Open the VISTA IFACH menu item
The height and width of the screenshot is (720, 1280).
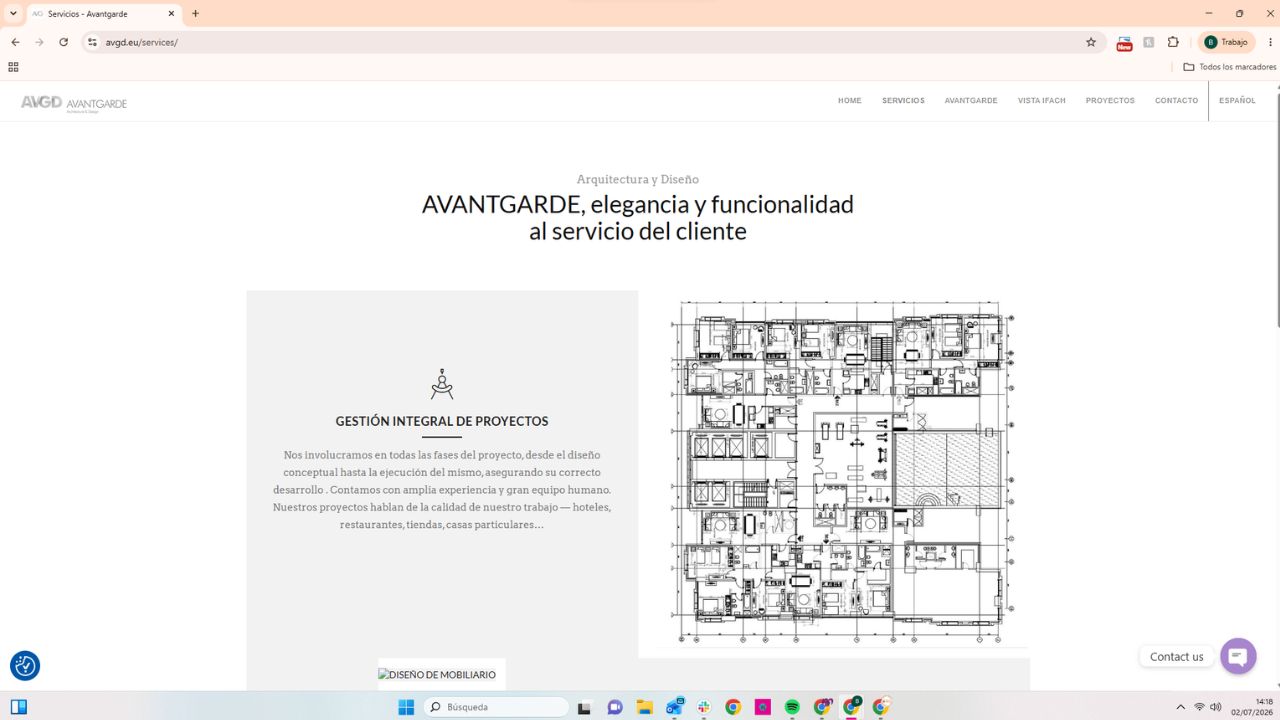point(1042,101)
